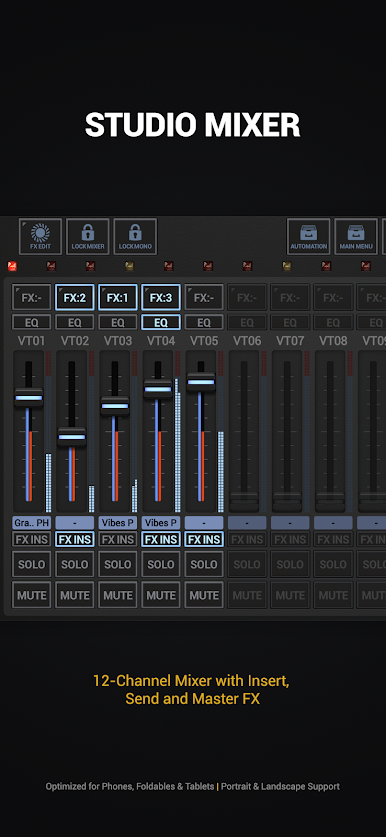Click the VT02 volume fader handle
Viewport: 386px width, 837px height.
coord(72,437)
